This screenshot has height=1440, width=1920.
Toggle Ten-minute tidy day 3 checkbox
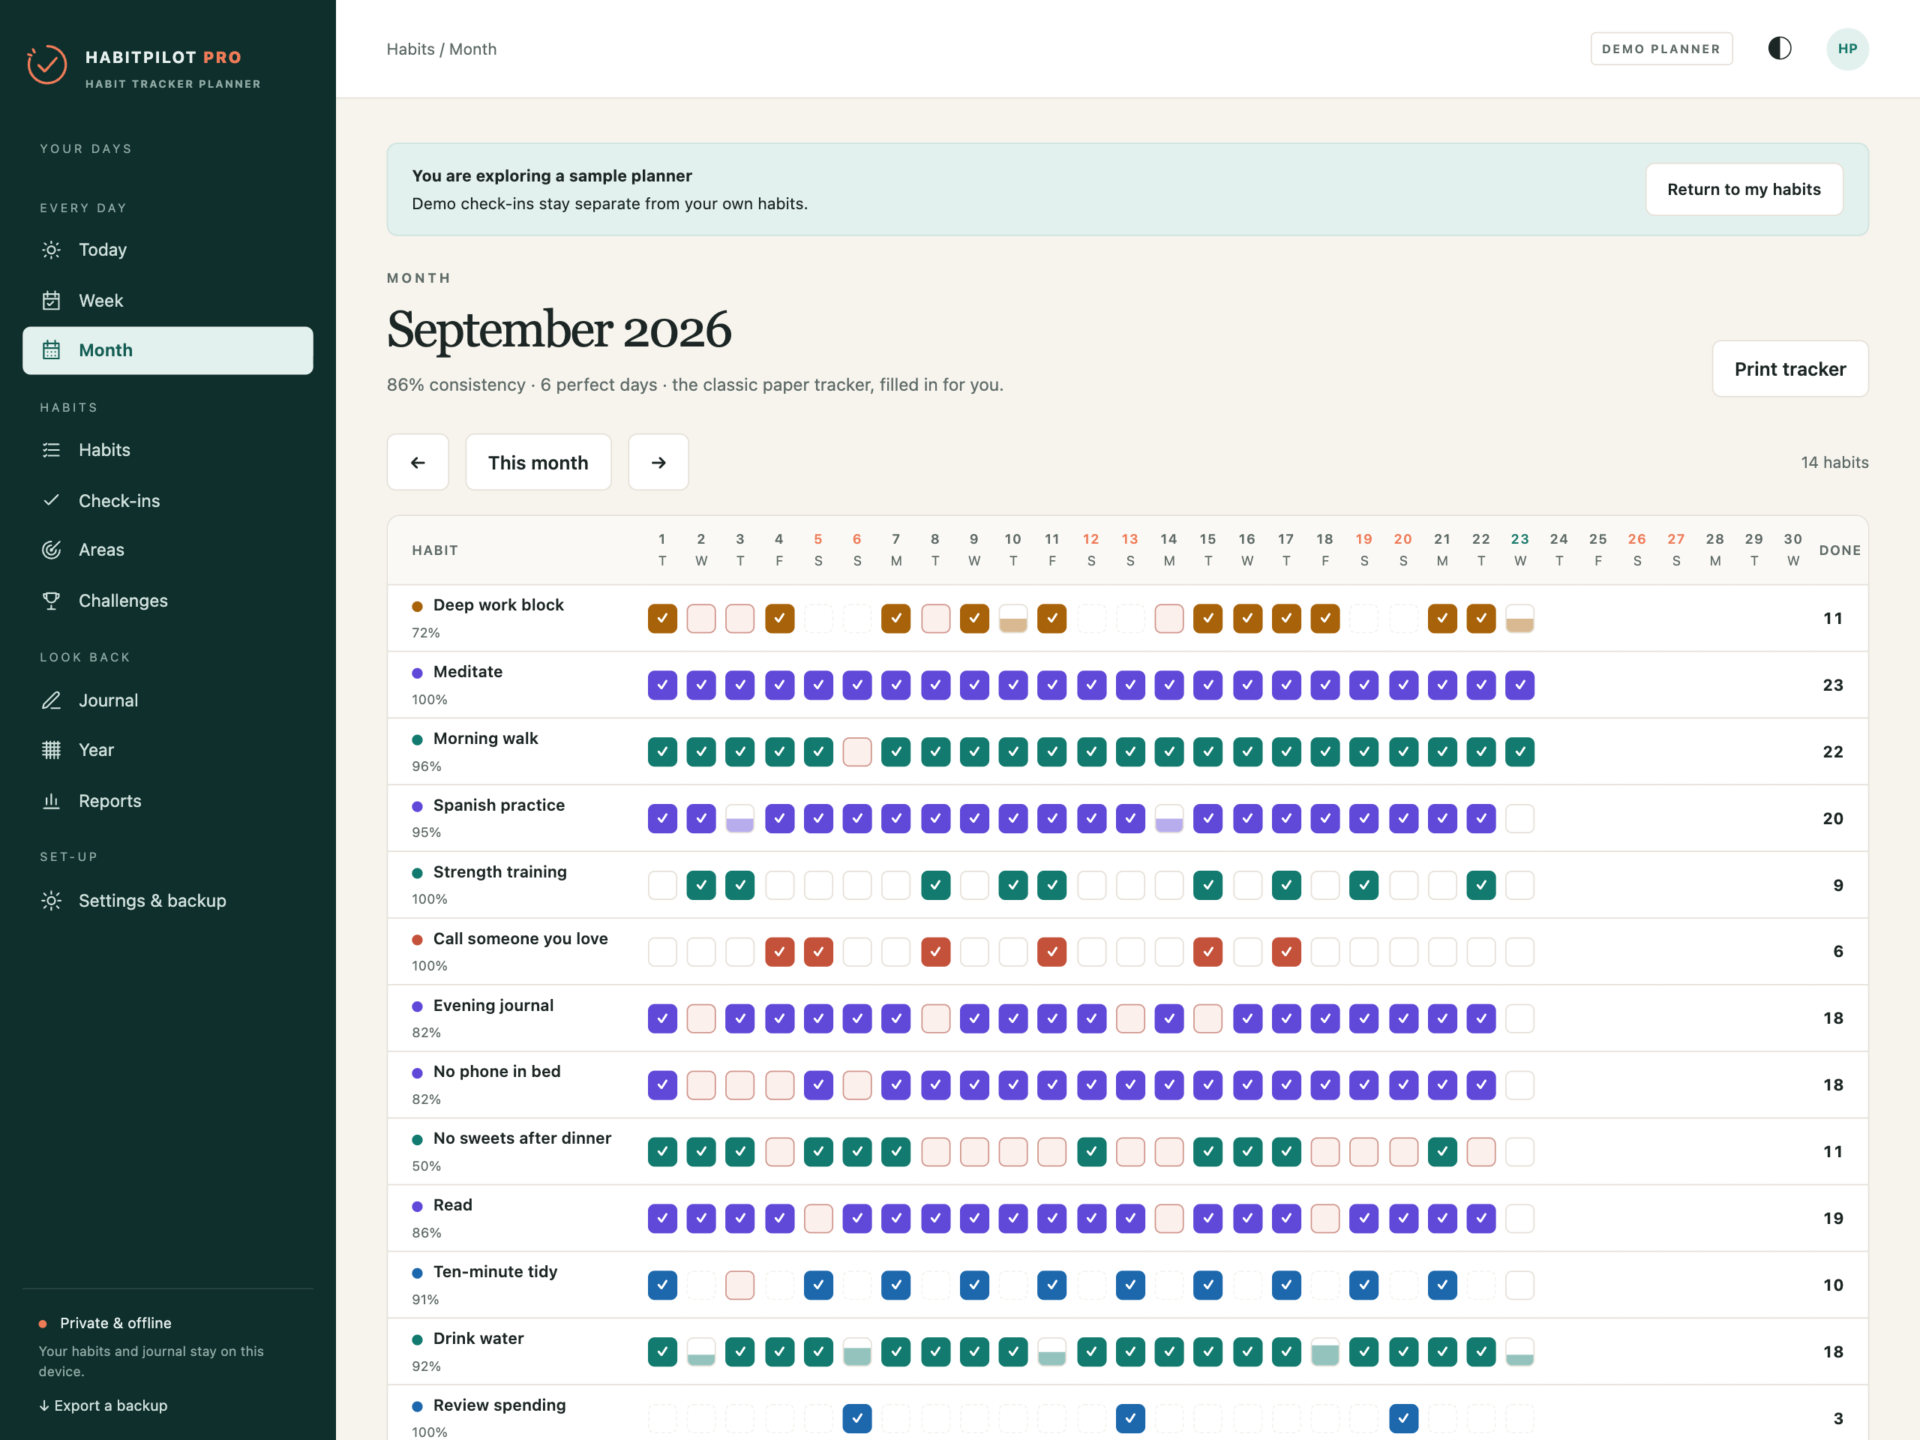pyautogui.click(x=740, y=1285)
